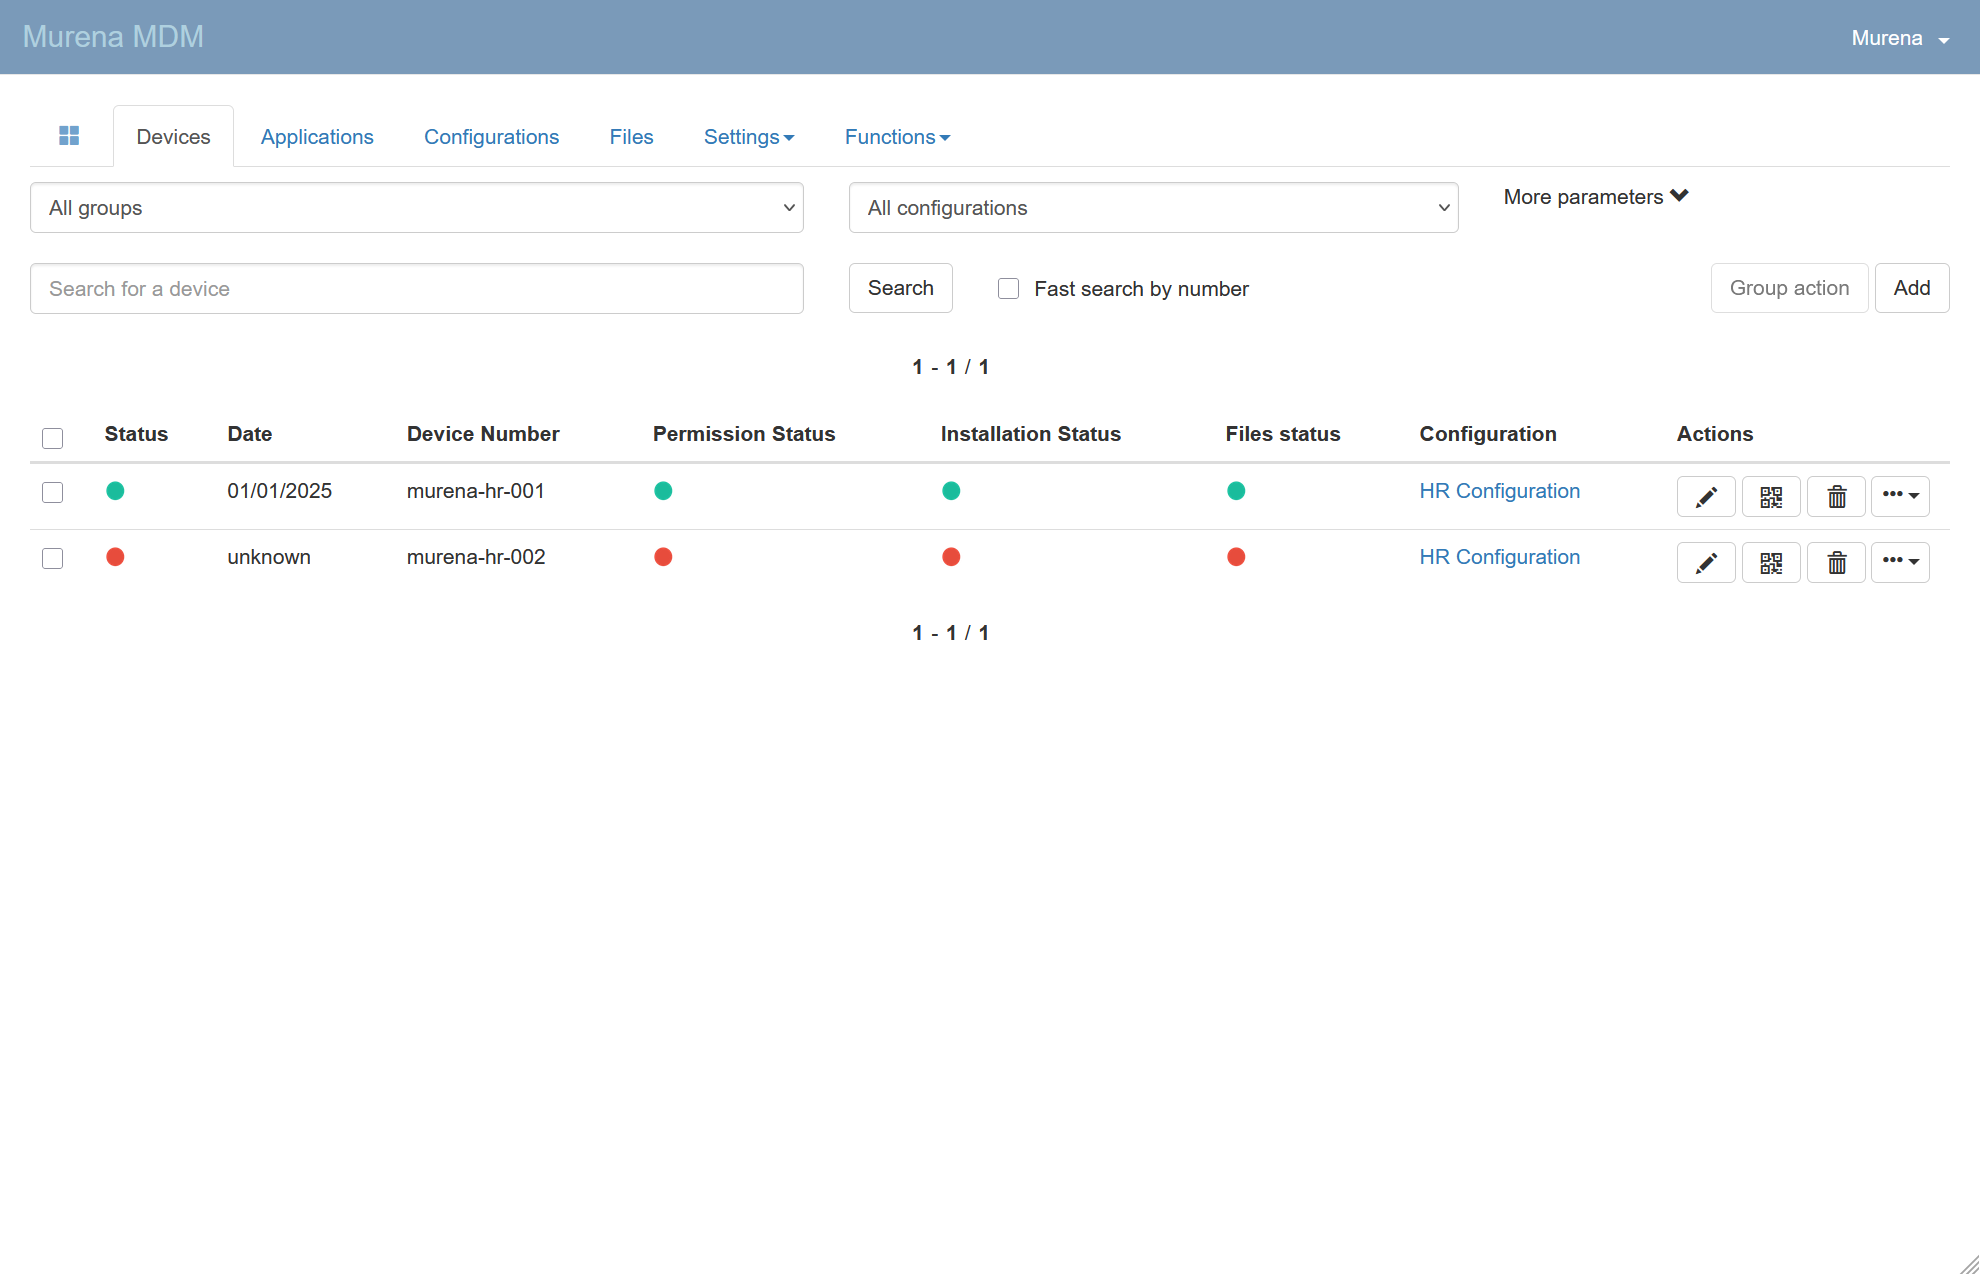
Task: Open the dashboard grid icon tab
Action: click(x=69, y=136)
